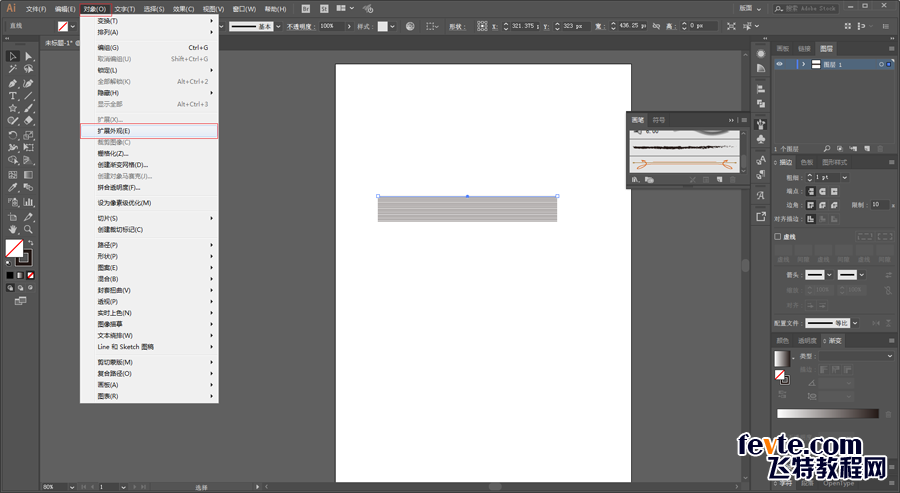Select the Lasso tool
Image resolution: width=900 pixels, height=493 pixels.
click(x=28, y=69)
